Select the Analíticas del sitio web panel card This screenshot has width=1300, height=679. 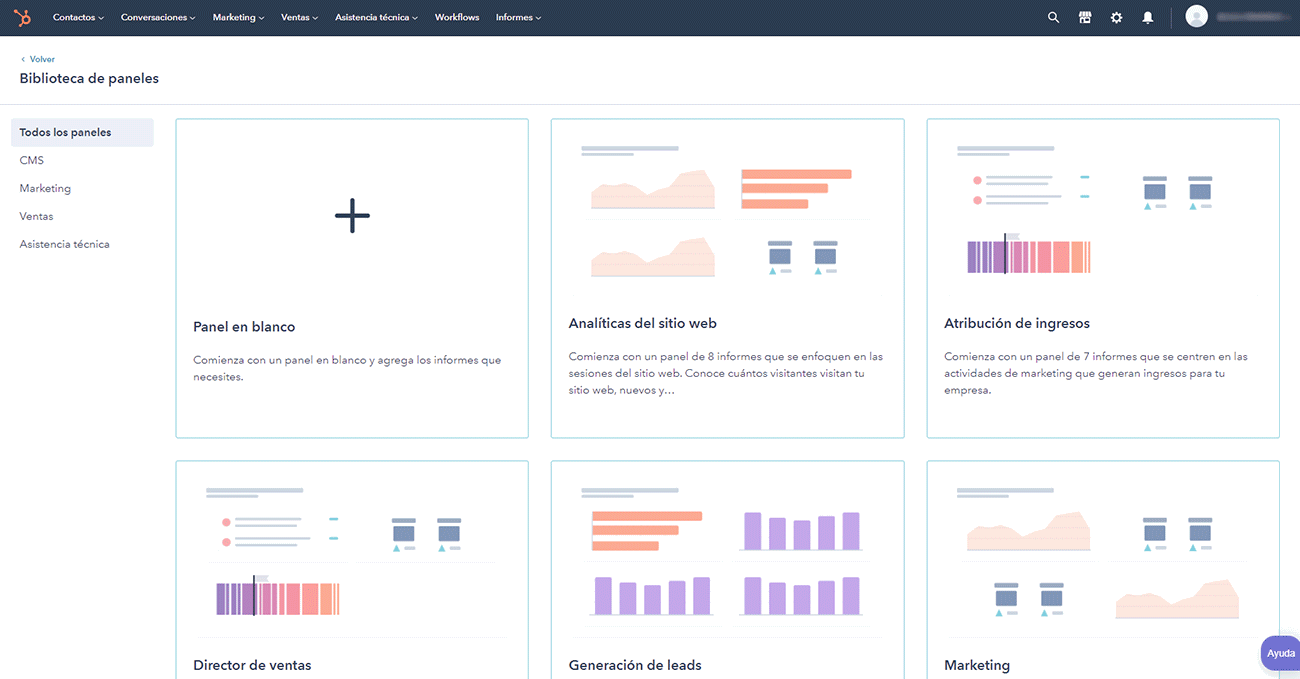pos(727,278)
